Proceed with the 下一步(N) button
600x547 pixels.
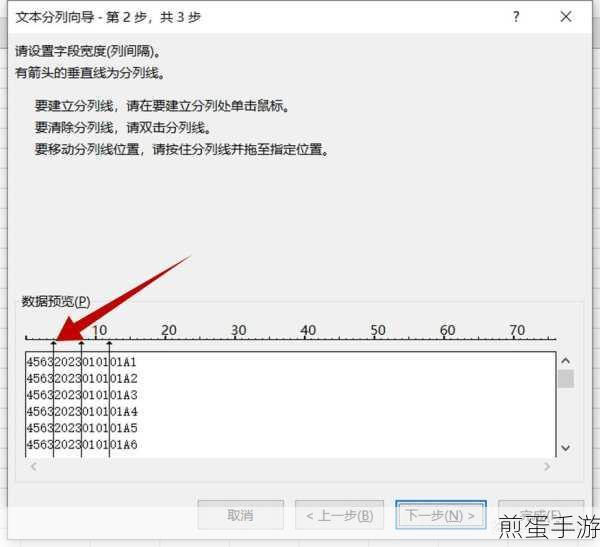point(440,515)
